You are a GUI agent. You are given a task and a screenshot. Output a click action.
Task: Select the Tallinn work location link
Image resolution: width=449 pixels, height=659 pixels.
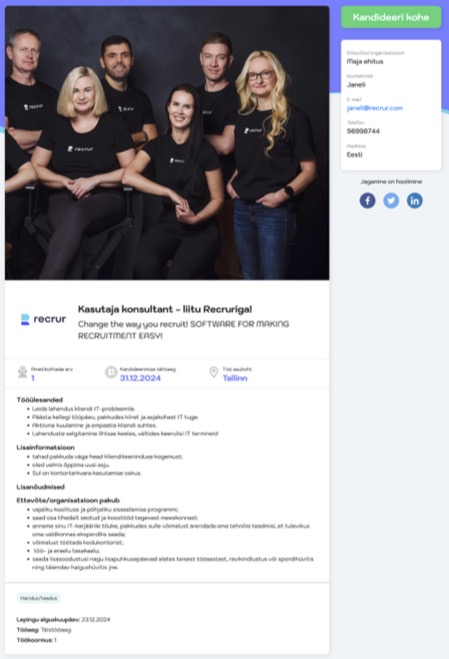tap(235, 378)
